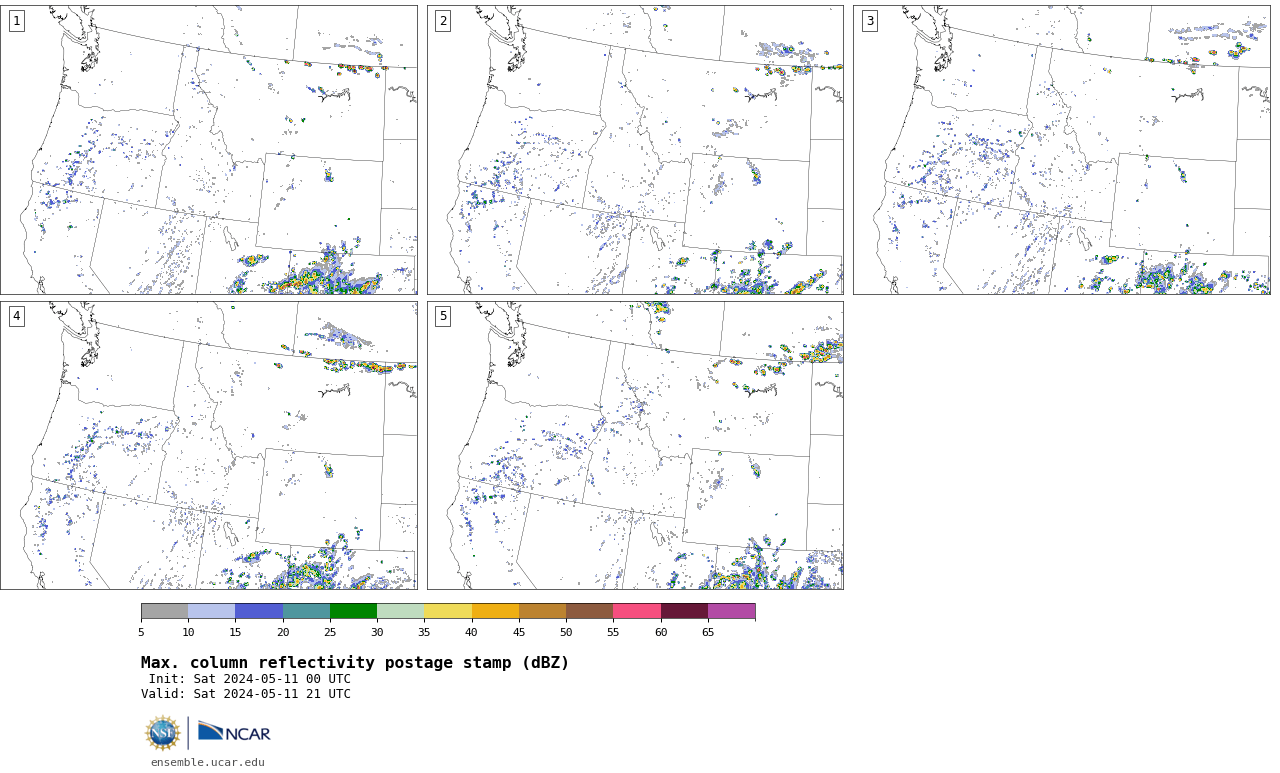
Task: Click colorbar tick label 30
Action: 377,632
